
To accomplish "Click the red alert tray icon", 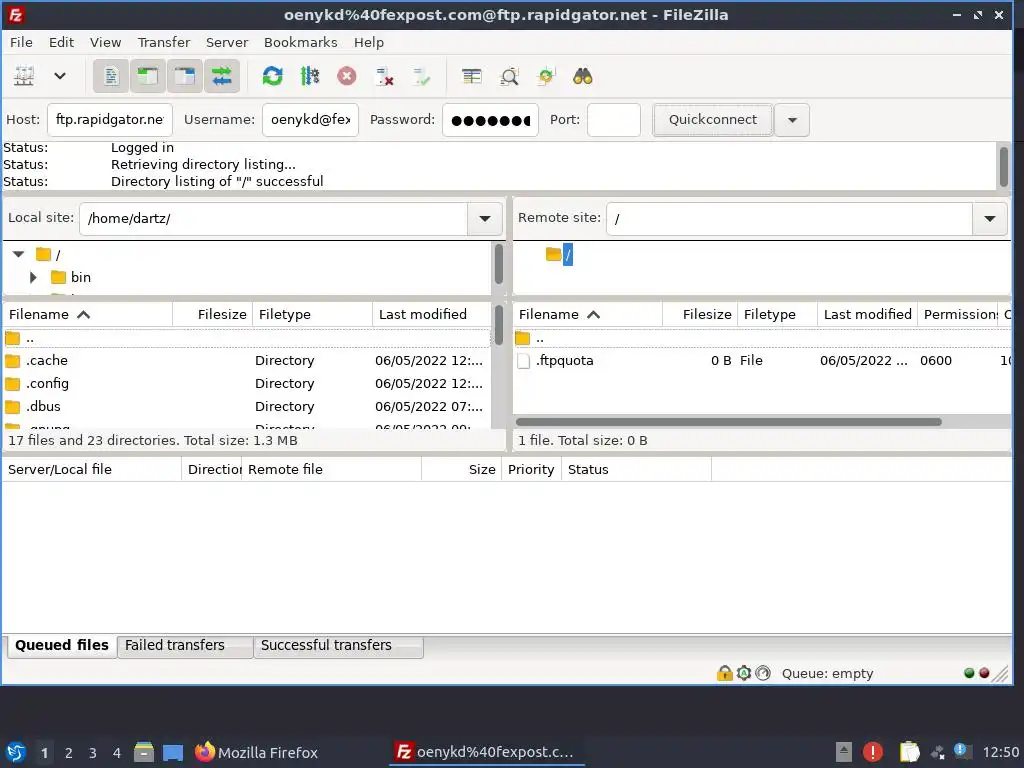I will [x=872, y=752].
